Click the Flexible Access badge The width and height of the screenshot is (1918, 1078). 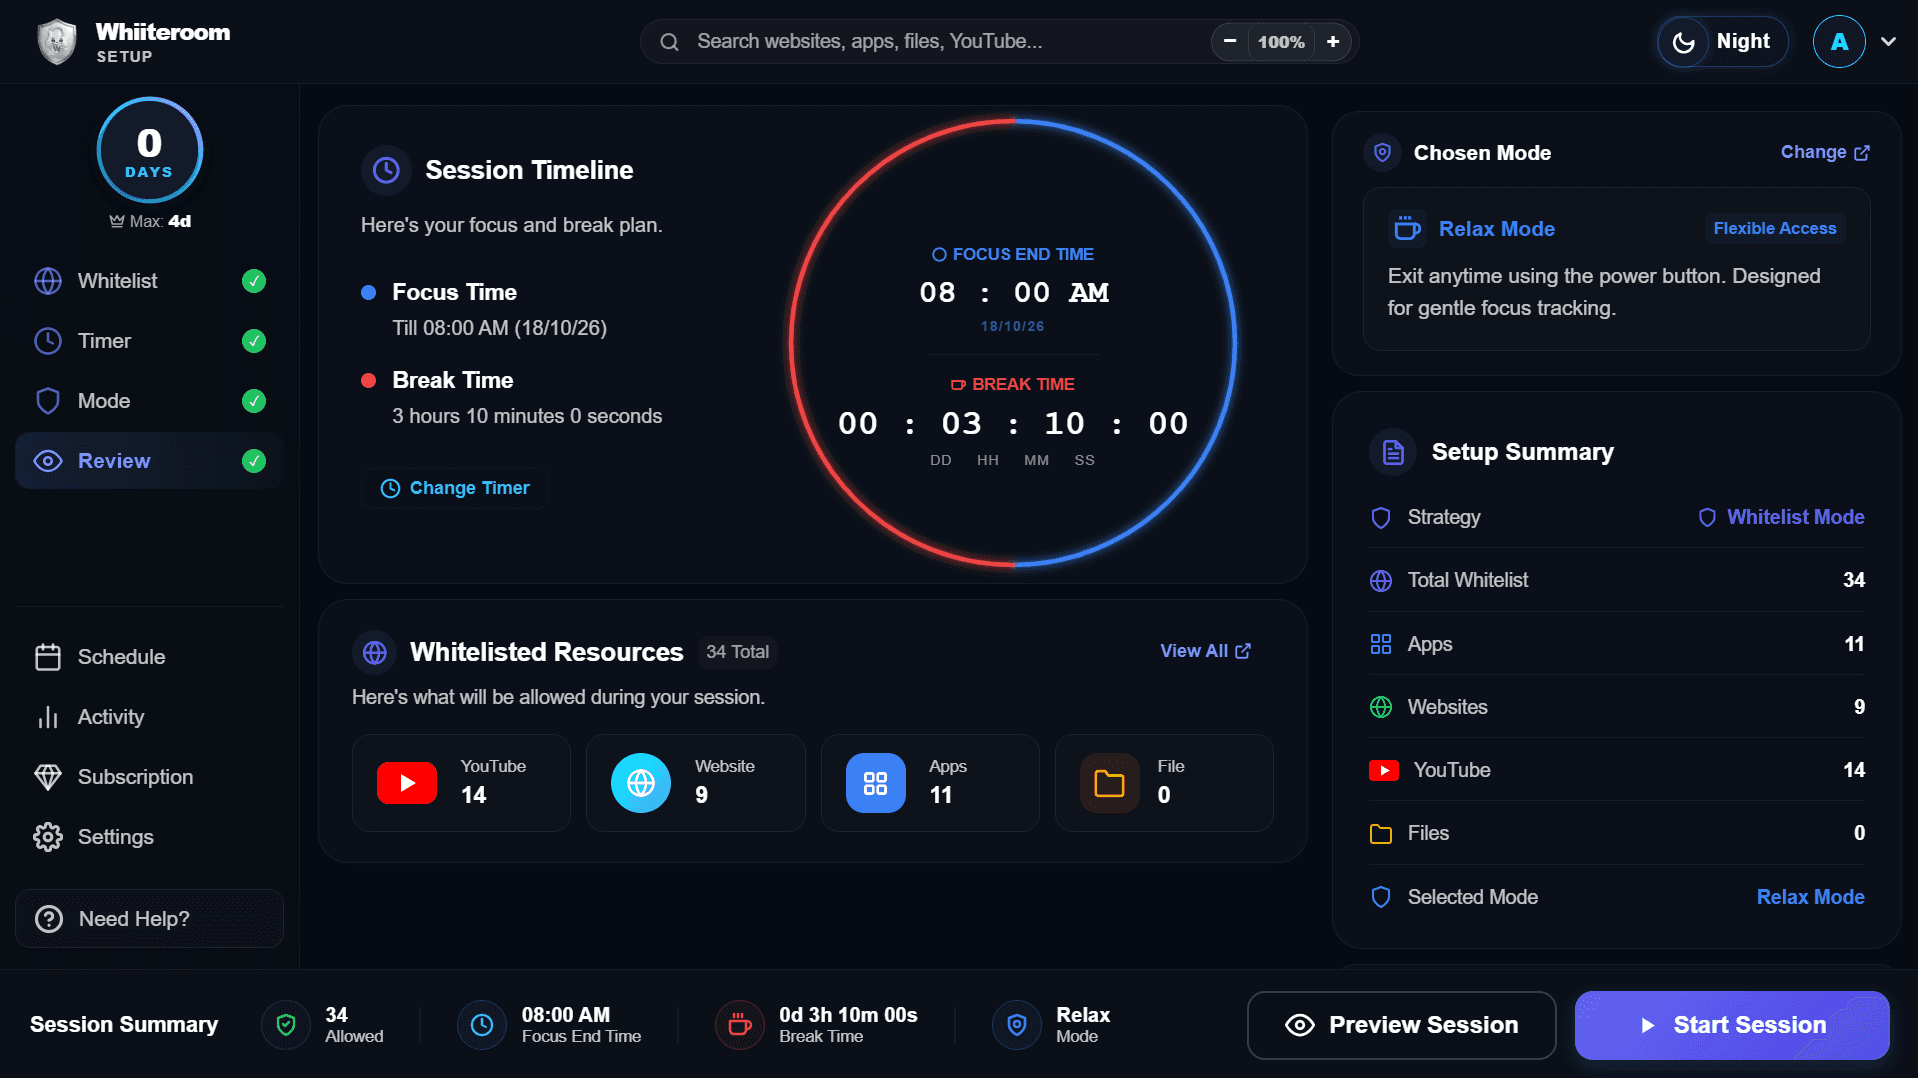pos(1775,229)
